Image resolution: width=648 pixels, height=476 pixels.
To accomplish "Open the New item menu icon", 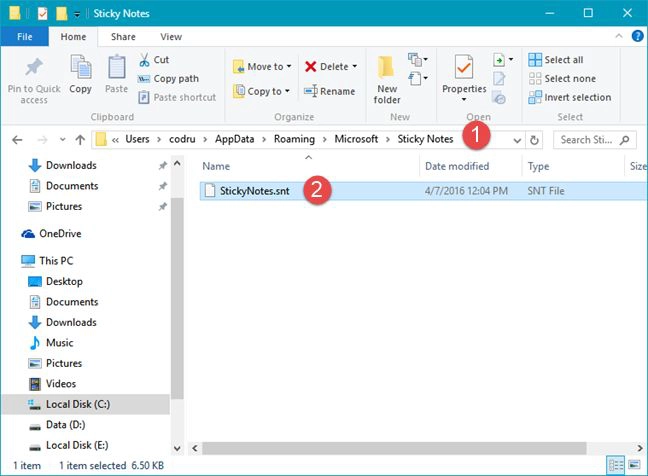I will pos(418,60).
